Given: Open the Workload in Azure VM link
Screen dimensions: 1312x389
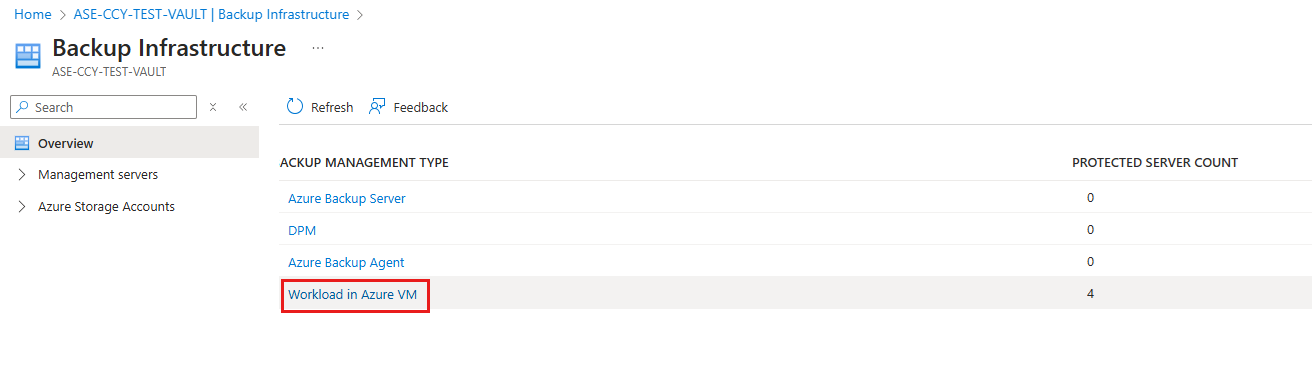Looking at the screenshot, I should (352, 294).
